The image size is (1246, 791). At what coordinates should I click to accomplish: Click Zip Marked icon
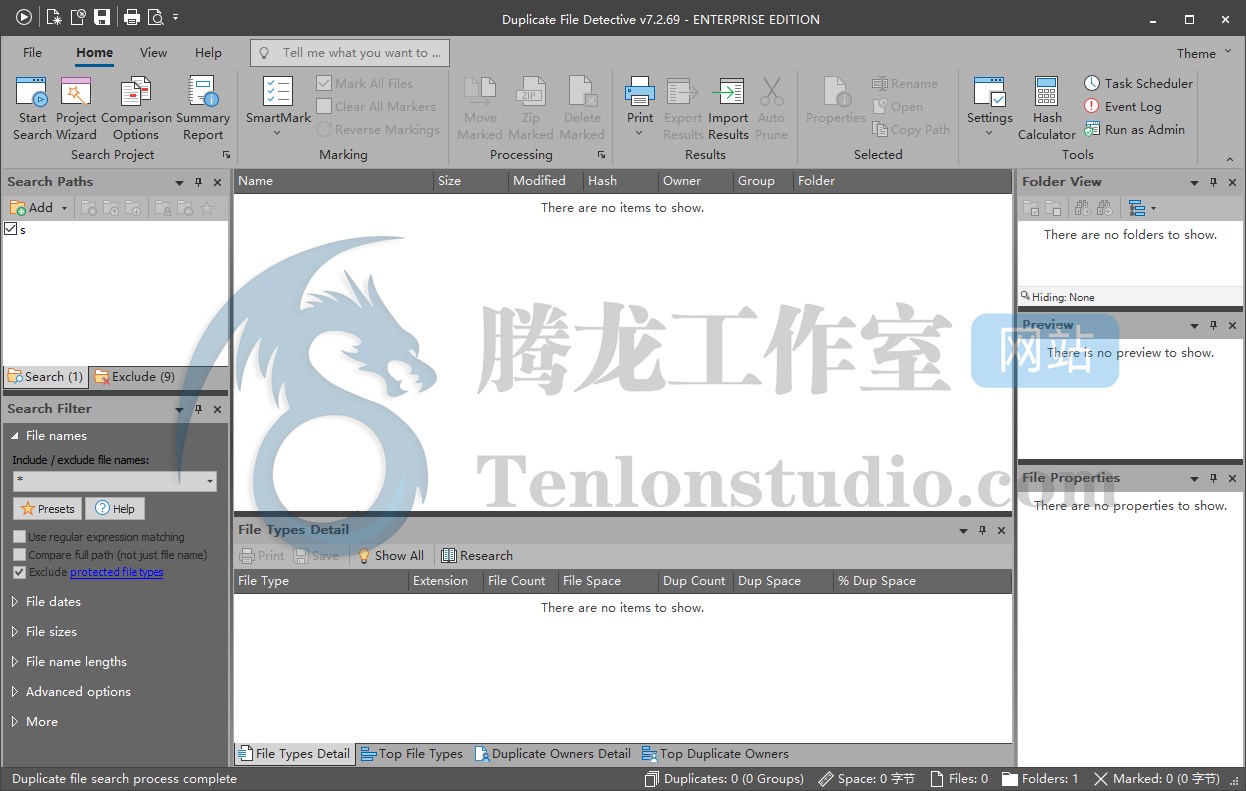[x=530, y=92]
